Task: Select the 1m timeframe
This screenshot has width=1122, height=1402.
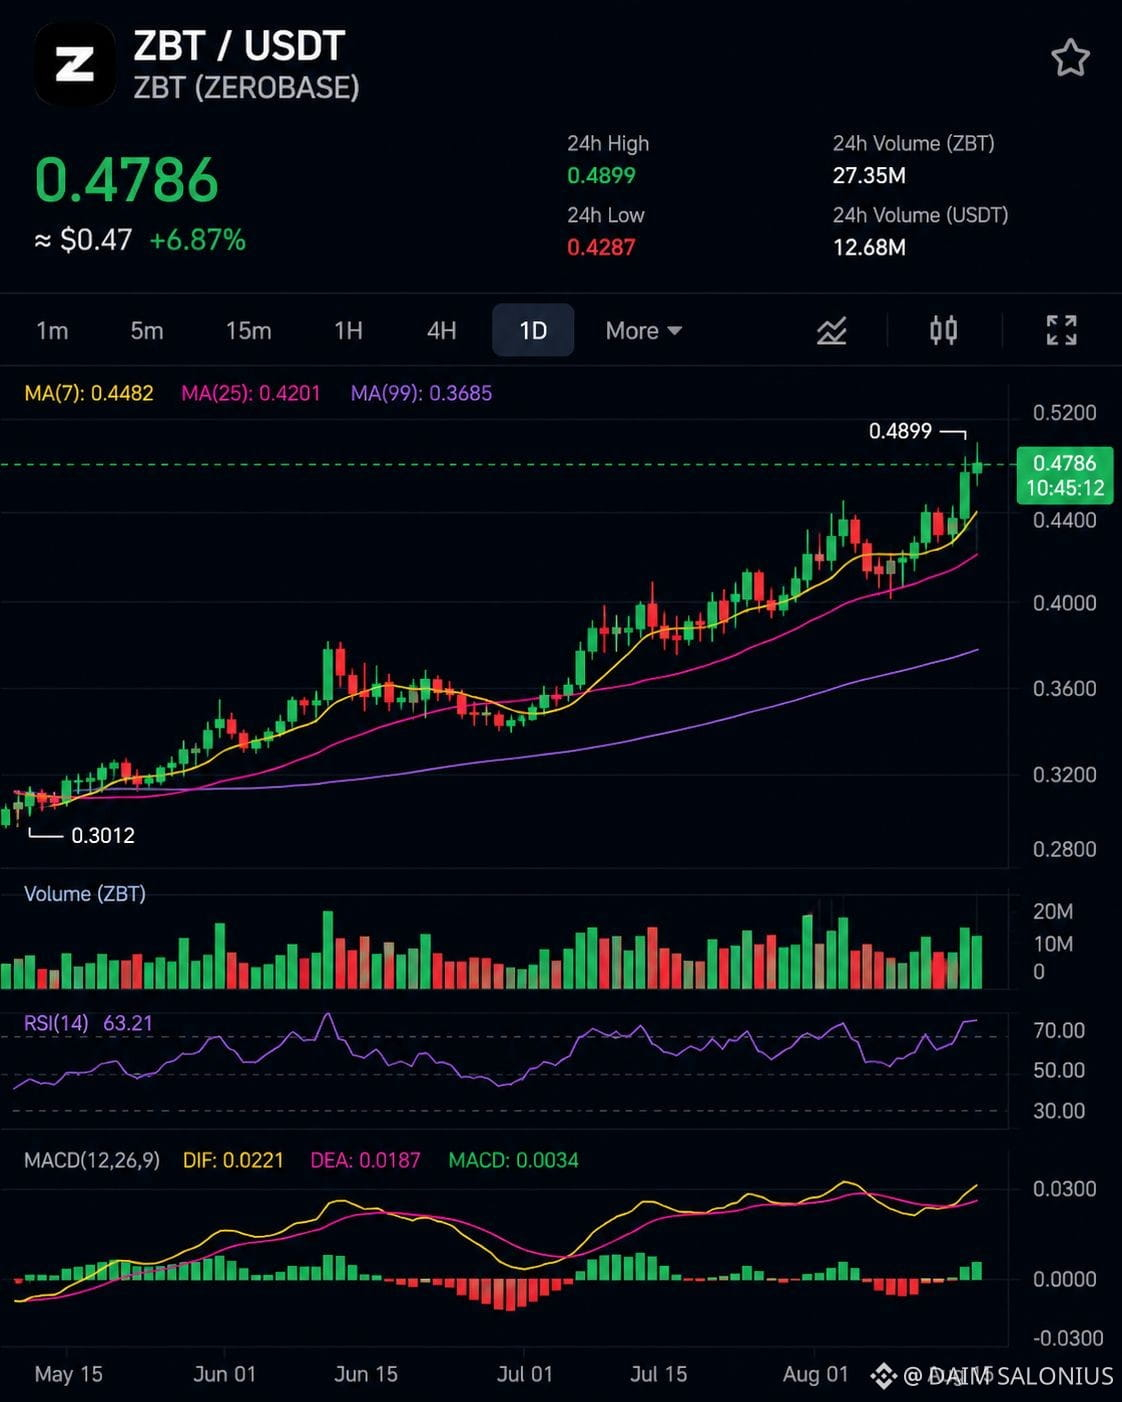Action: tap(52, 331)
